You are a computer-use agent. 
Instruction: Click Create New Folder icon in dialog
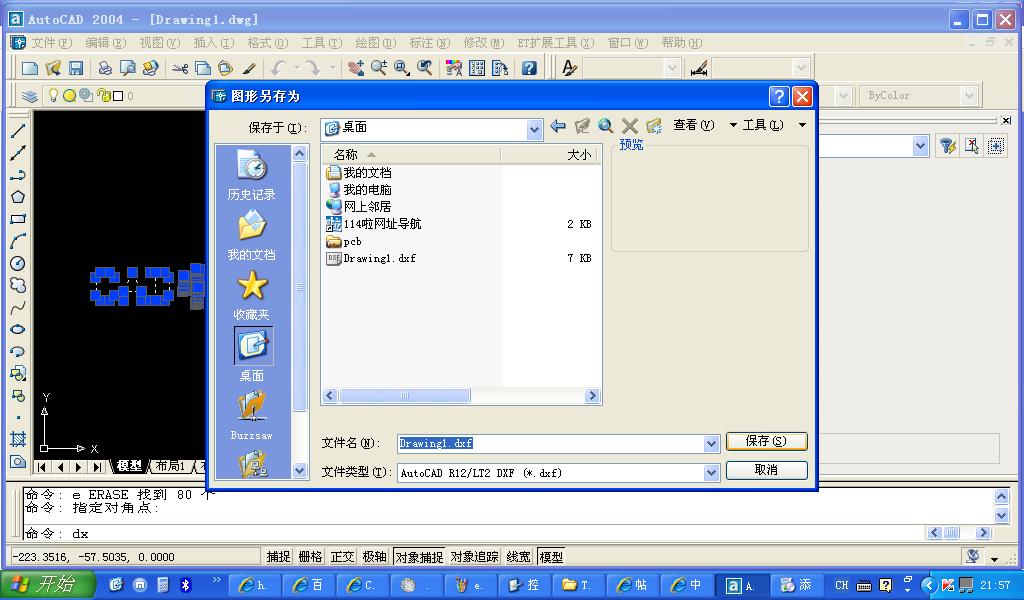pyautogui.click(x=654, y=125)
